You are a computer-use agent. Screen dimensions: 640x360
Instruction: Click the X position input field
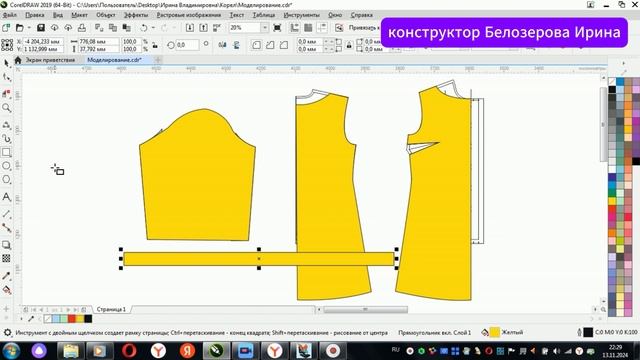(x=43, y=42)
